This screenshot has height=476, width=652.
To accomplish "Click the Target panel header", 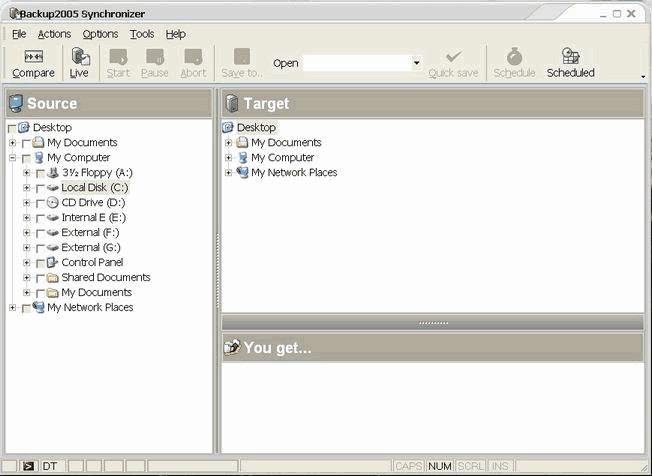I will pos(433,103).
